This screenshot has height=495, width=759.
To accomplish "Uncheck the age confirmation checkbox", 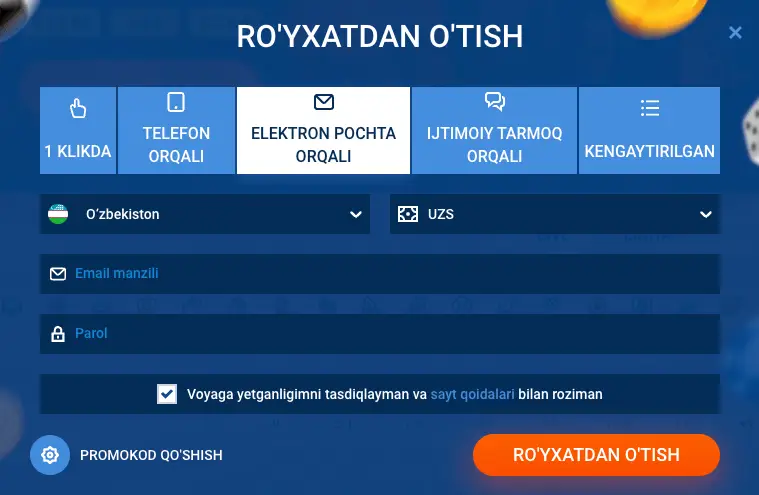I will point(167,394).
